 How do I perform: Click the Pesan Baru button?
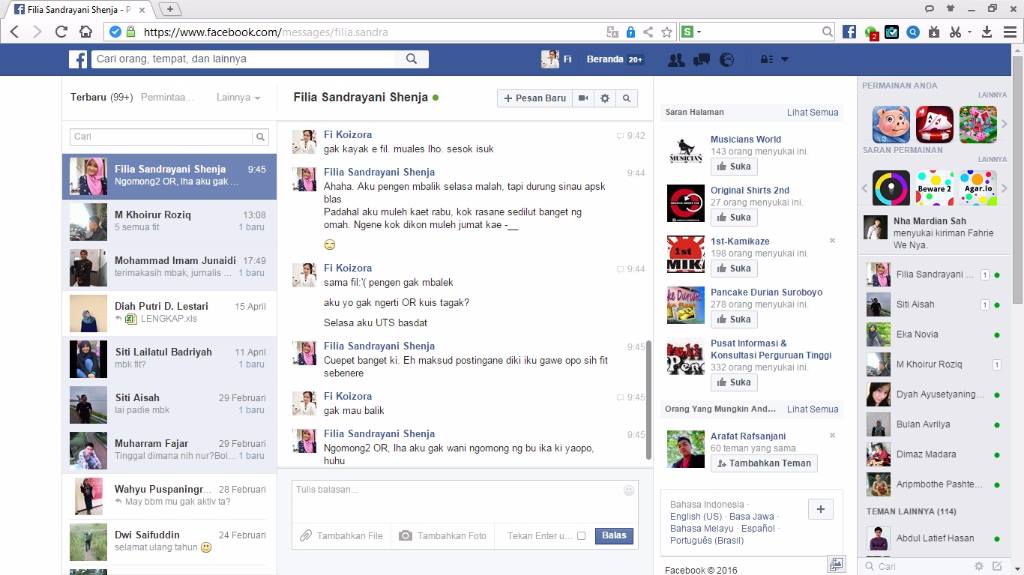pyautogui.click(x=535, y=98)
